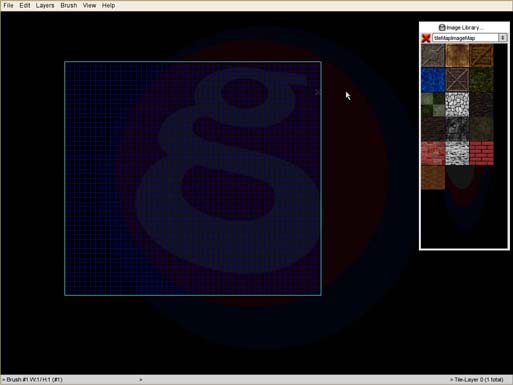
Task: Open the Help menu
Action: (108, 5)
